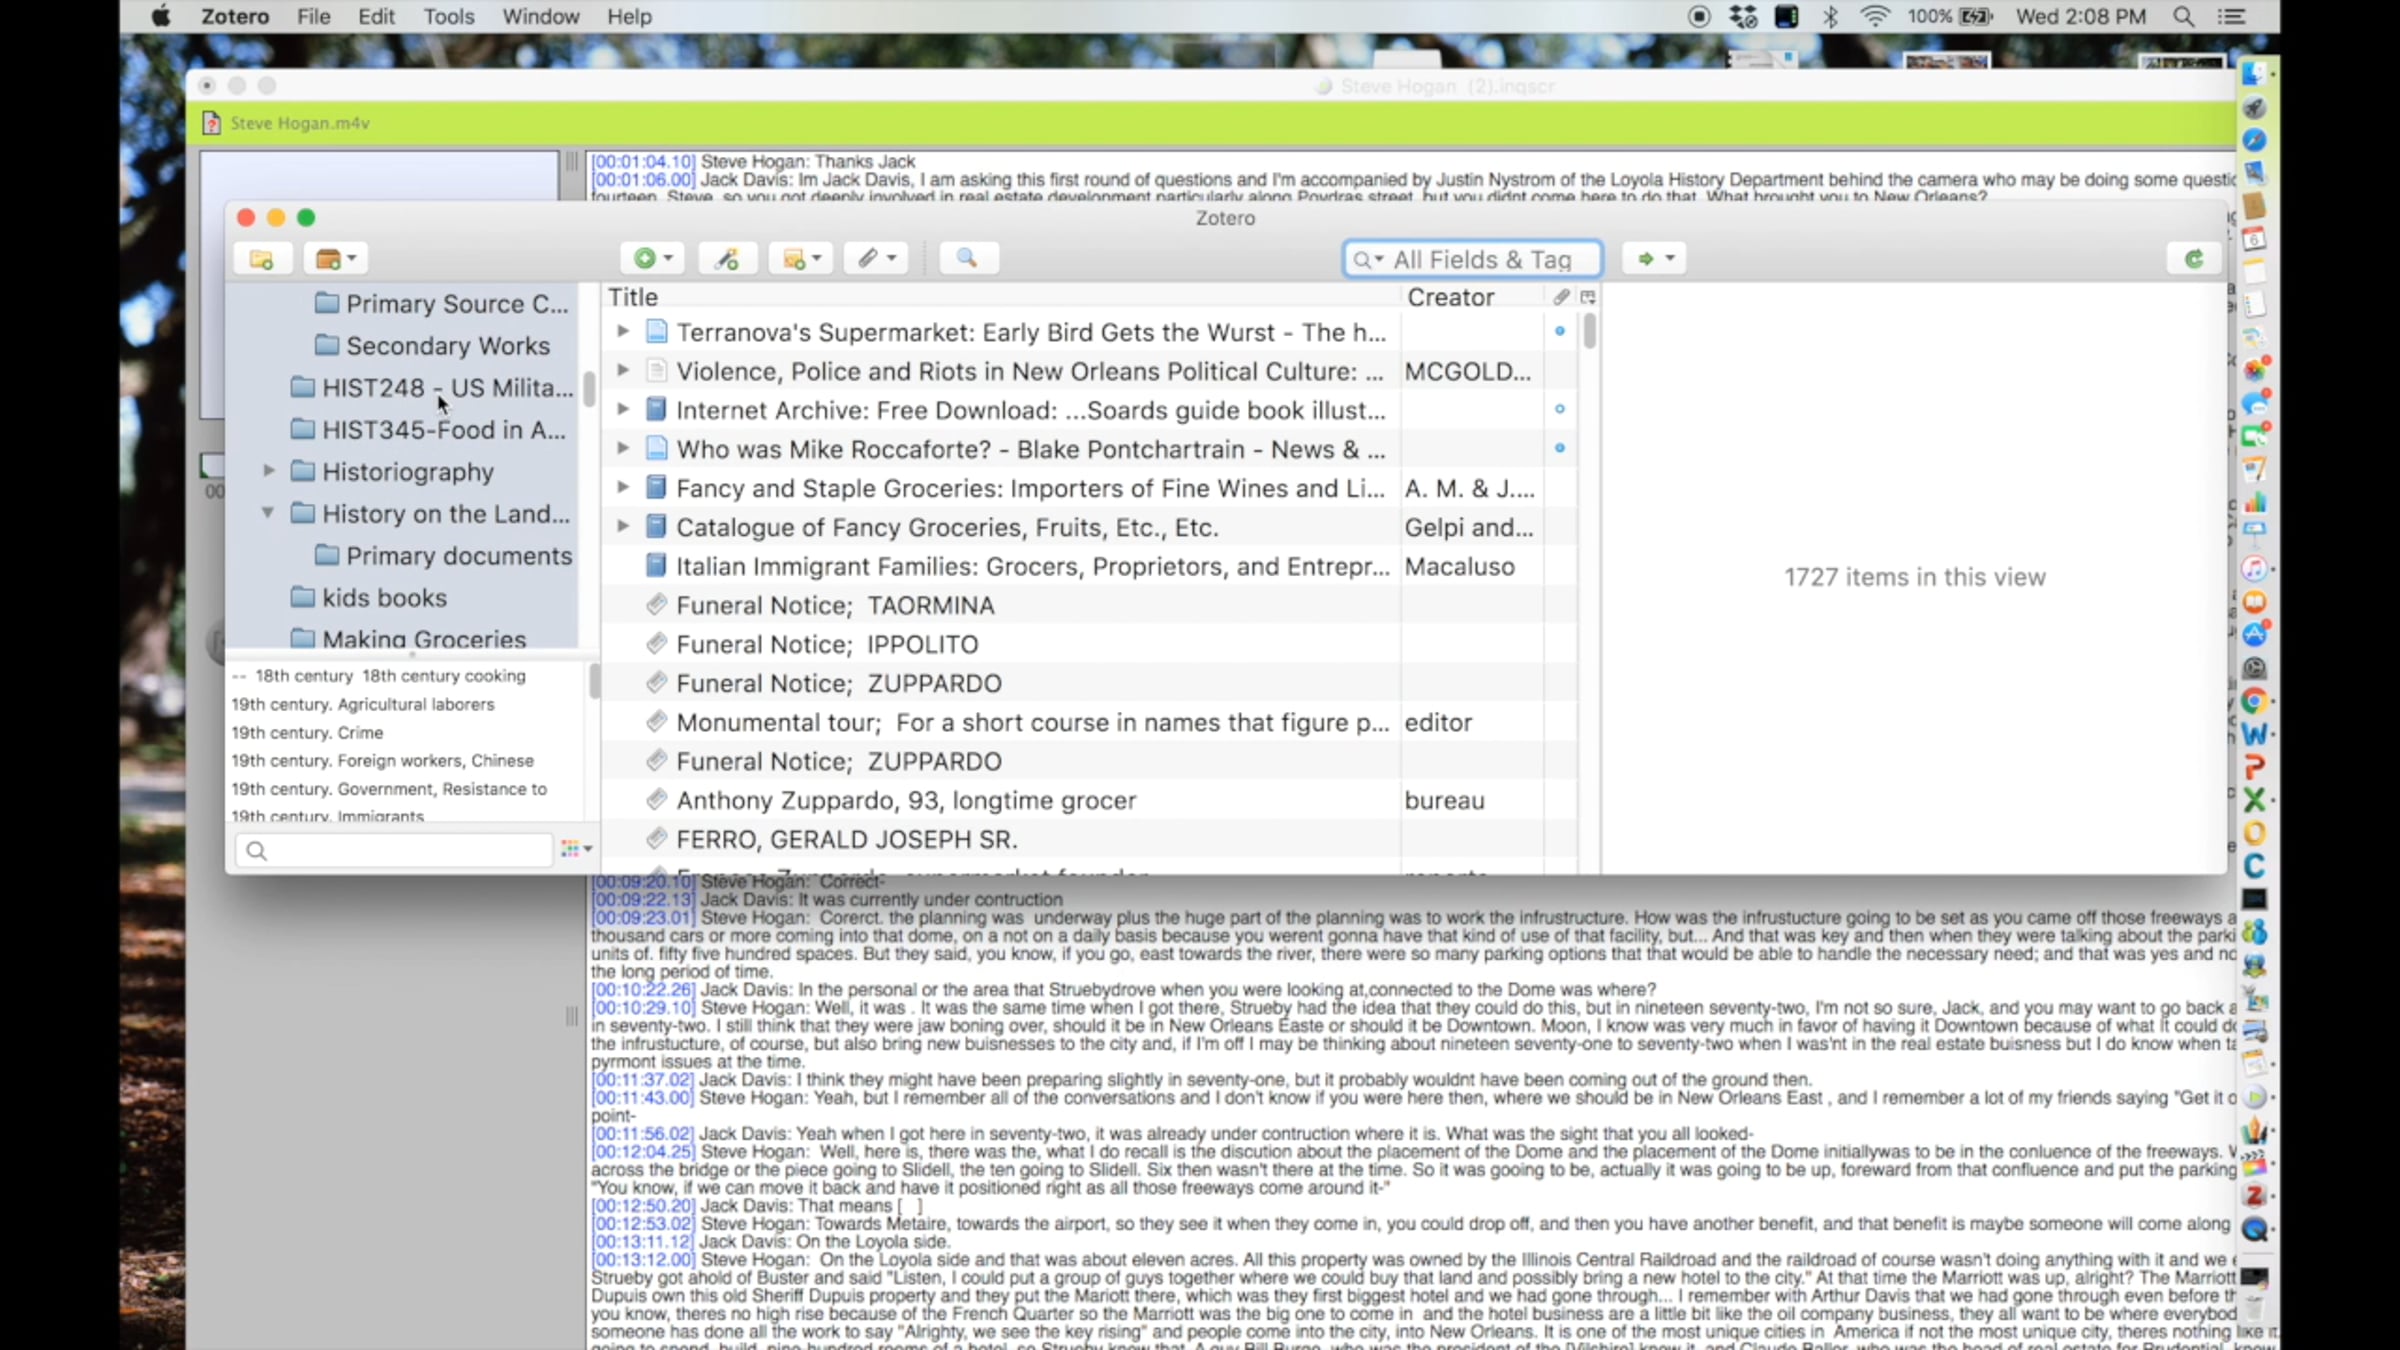This screenshot has width=2400, height=1350.
Task: Filter by the '19th century. Crime' tag
Action: click(x=307, y=733)
